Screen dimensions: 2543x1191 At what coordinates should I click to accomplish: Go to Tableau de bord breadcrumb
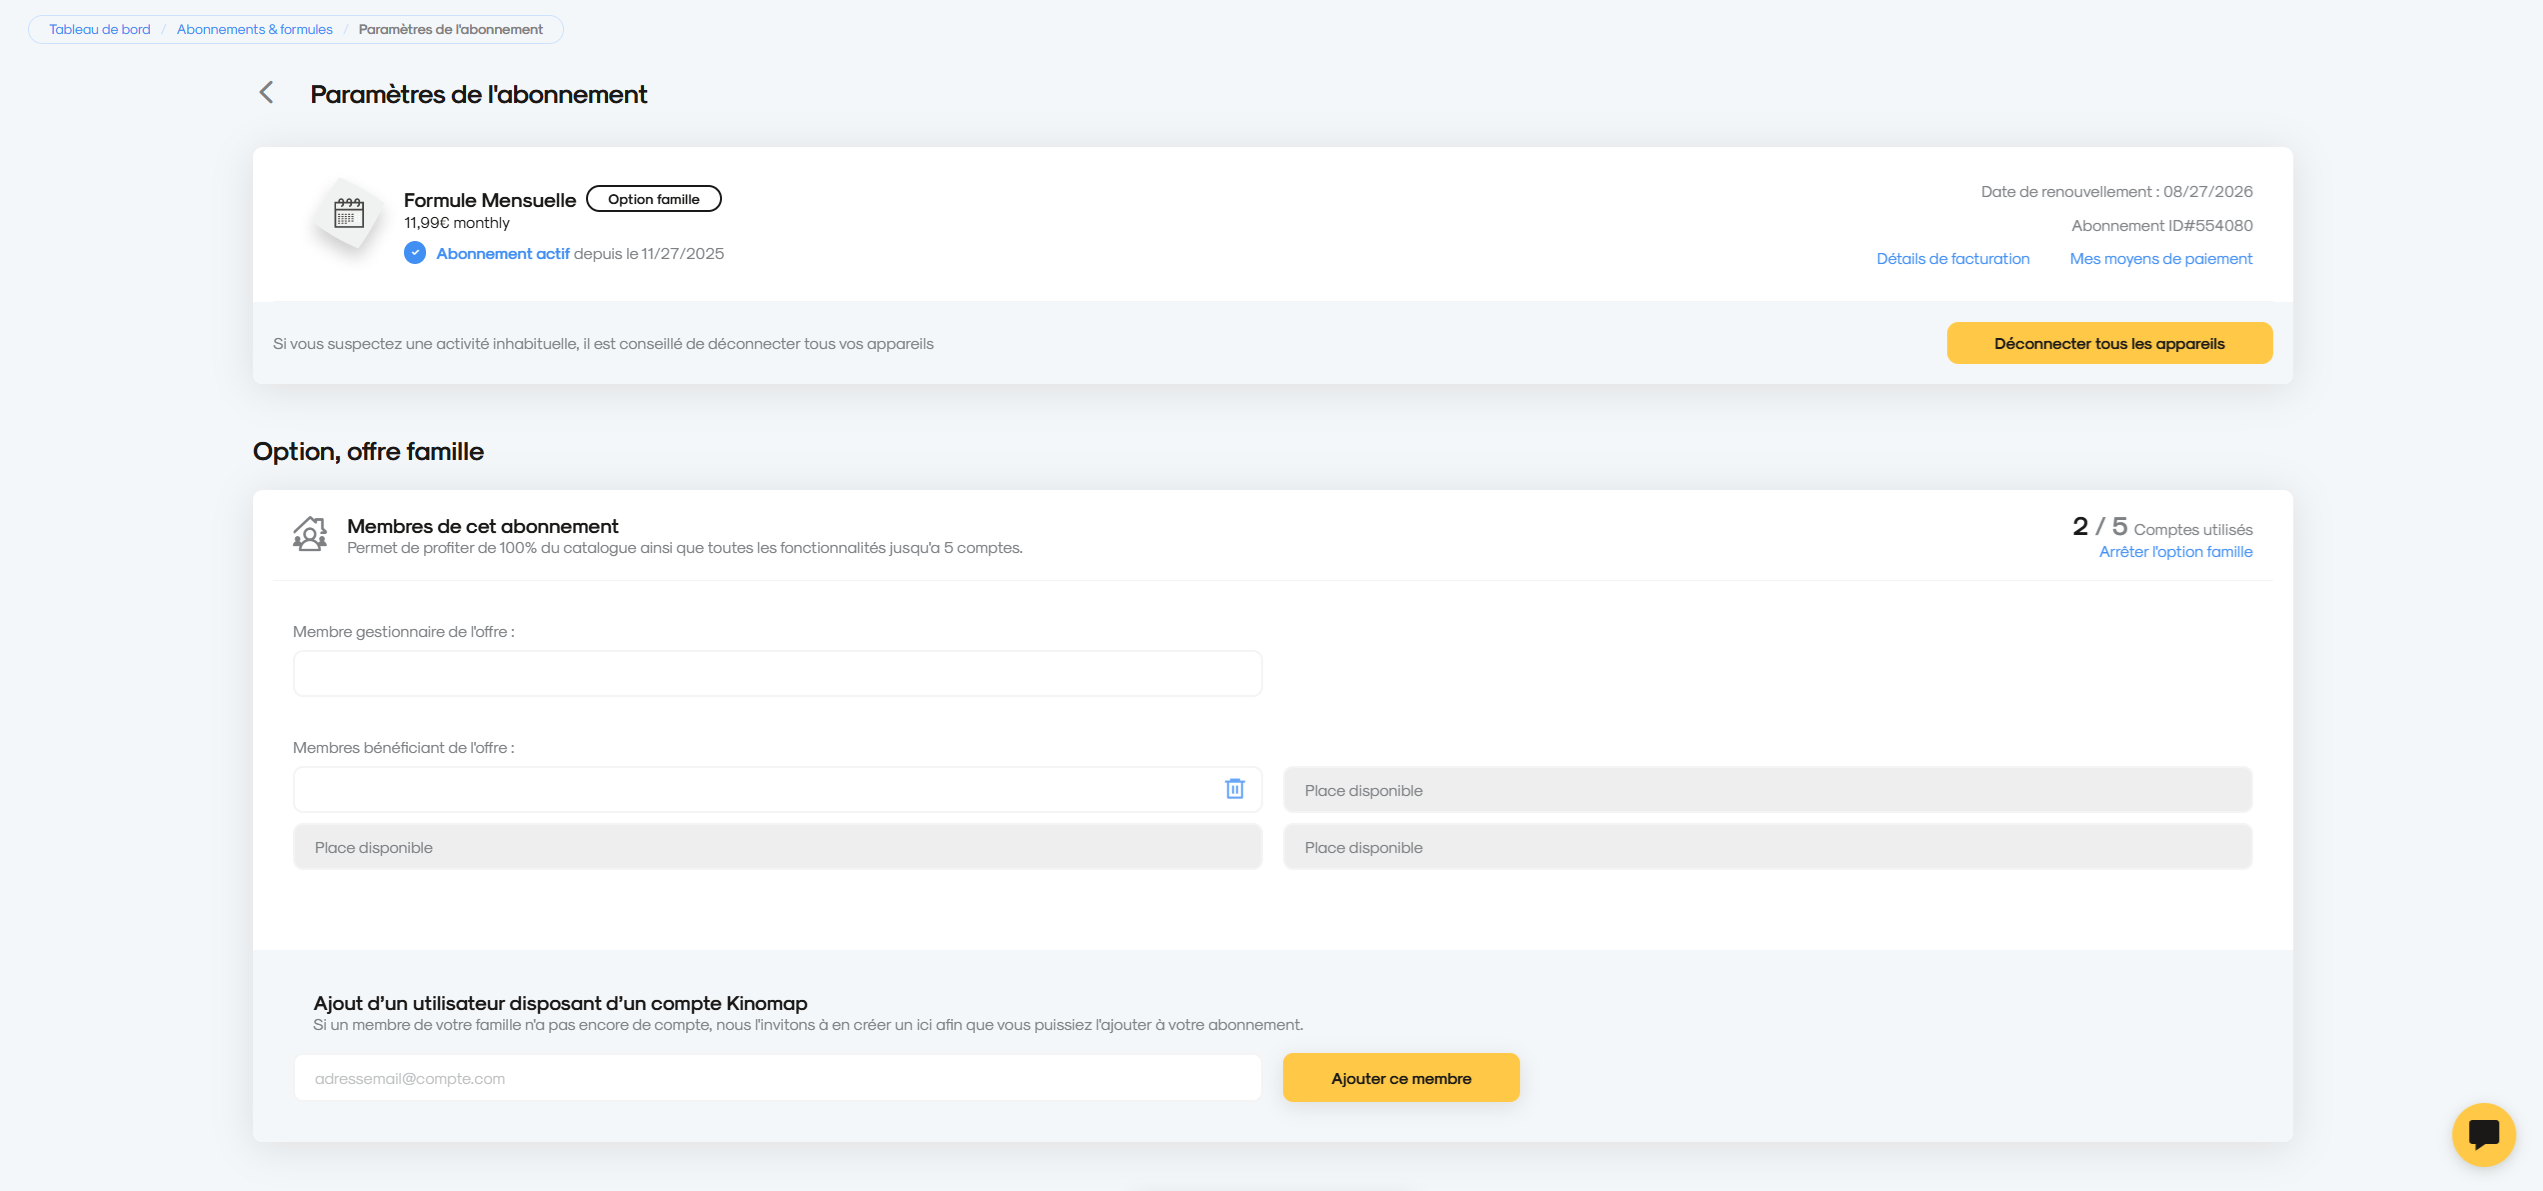[100, 29]
